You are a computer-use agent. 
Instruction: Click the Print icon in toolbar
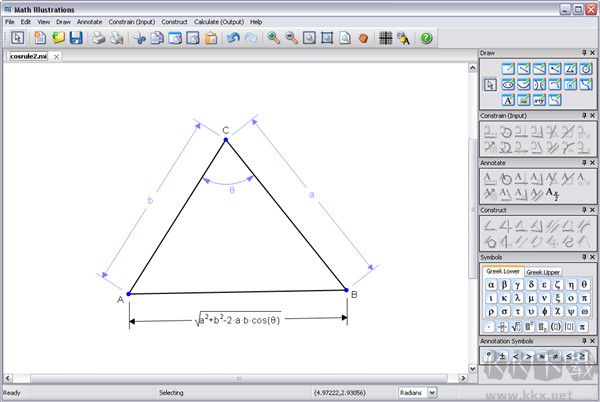click(99, 38)
